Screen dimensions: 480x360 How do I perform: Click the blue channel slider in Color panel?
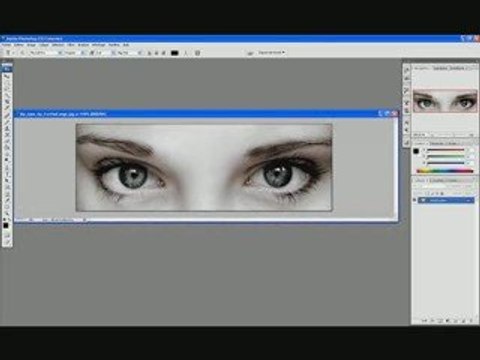point(446,163)
